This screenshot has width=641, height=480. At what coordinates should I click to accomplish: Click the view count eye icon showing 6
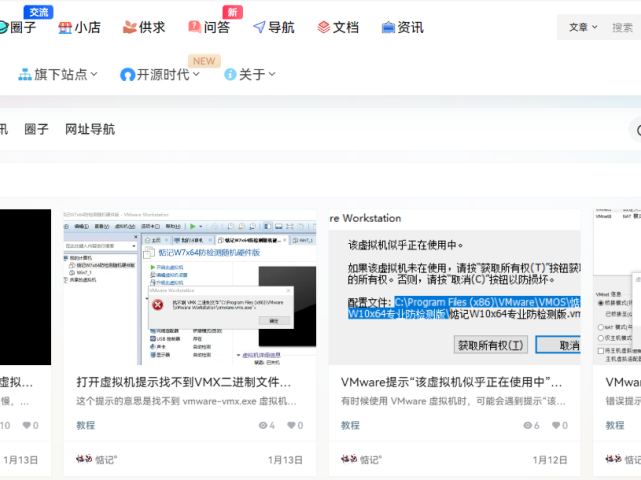click(x=527, y=426)
